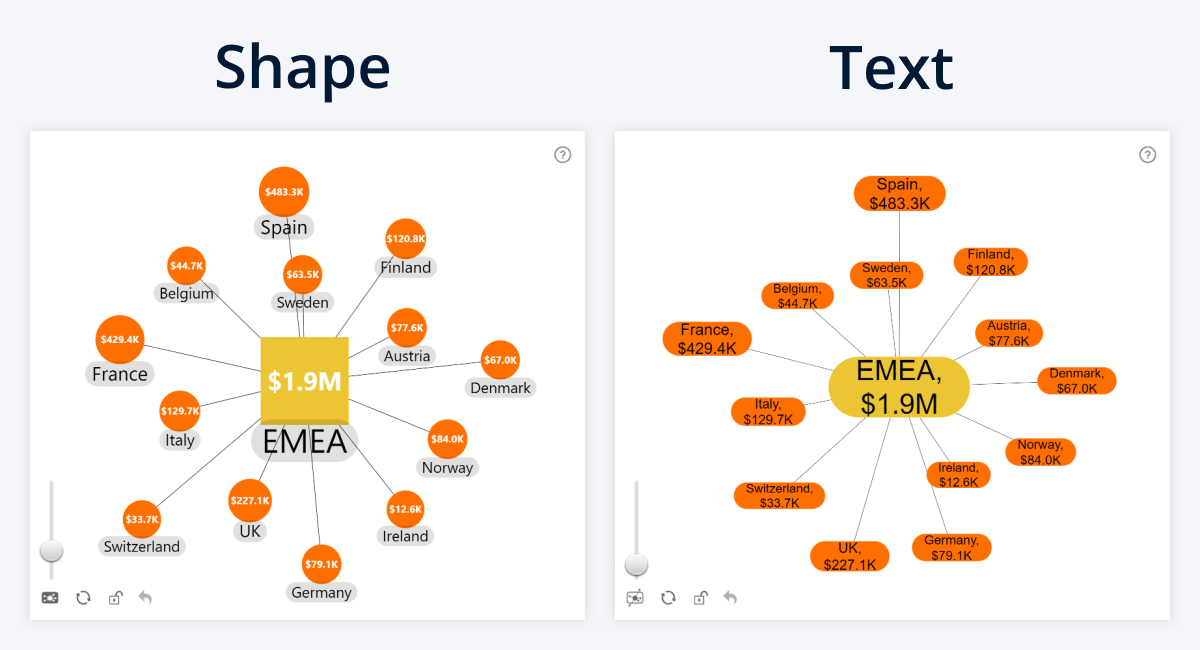Select the France, $429.4K text node
Image resolution: width=1200 pixels, height=650 pixels.
coord(707,339)
